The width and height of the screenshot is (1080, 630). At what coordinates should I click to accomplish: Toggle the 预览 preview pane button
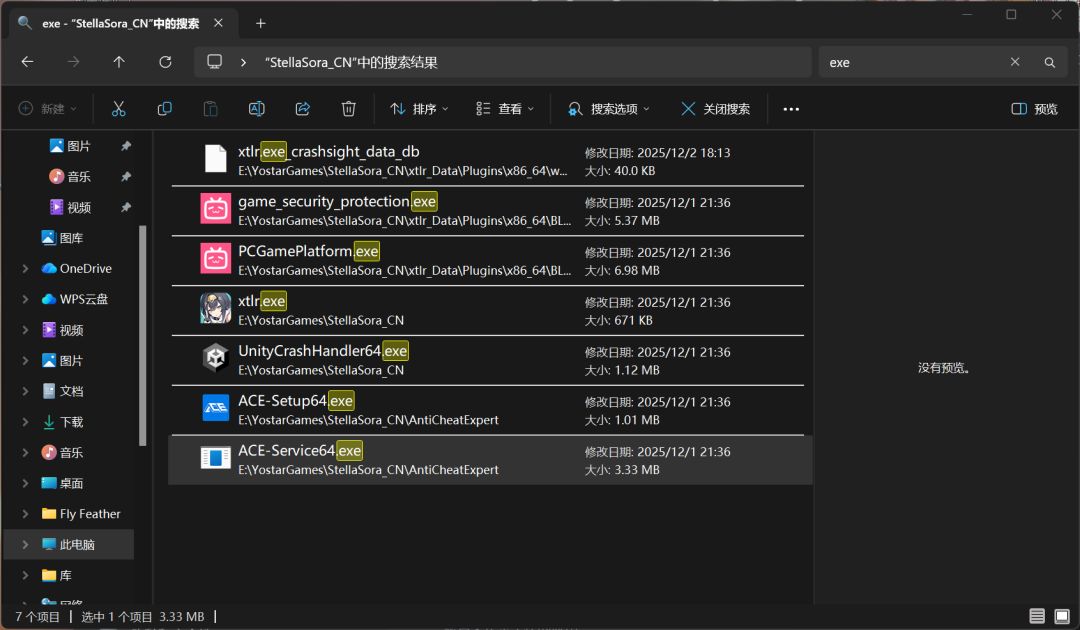(1034, 109)
